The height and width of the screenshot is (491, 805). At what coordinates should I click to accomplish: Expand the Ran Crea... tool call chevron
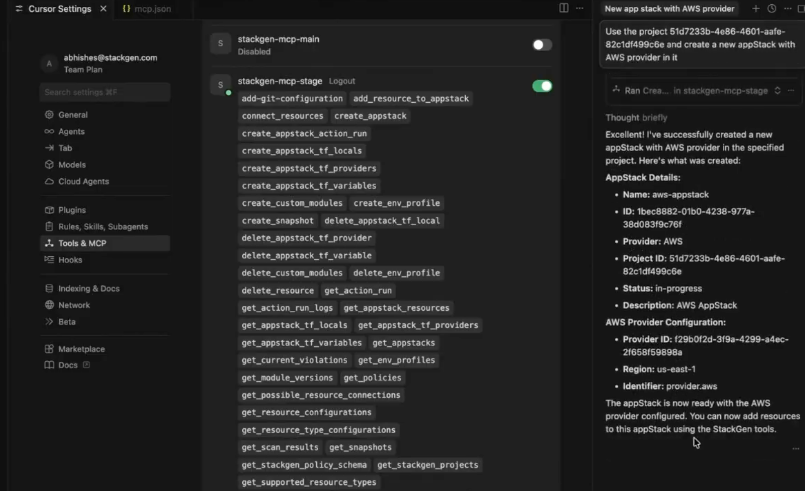(x=777, y=90)
